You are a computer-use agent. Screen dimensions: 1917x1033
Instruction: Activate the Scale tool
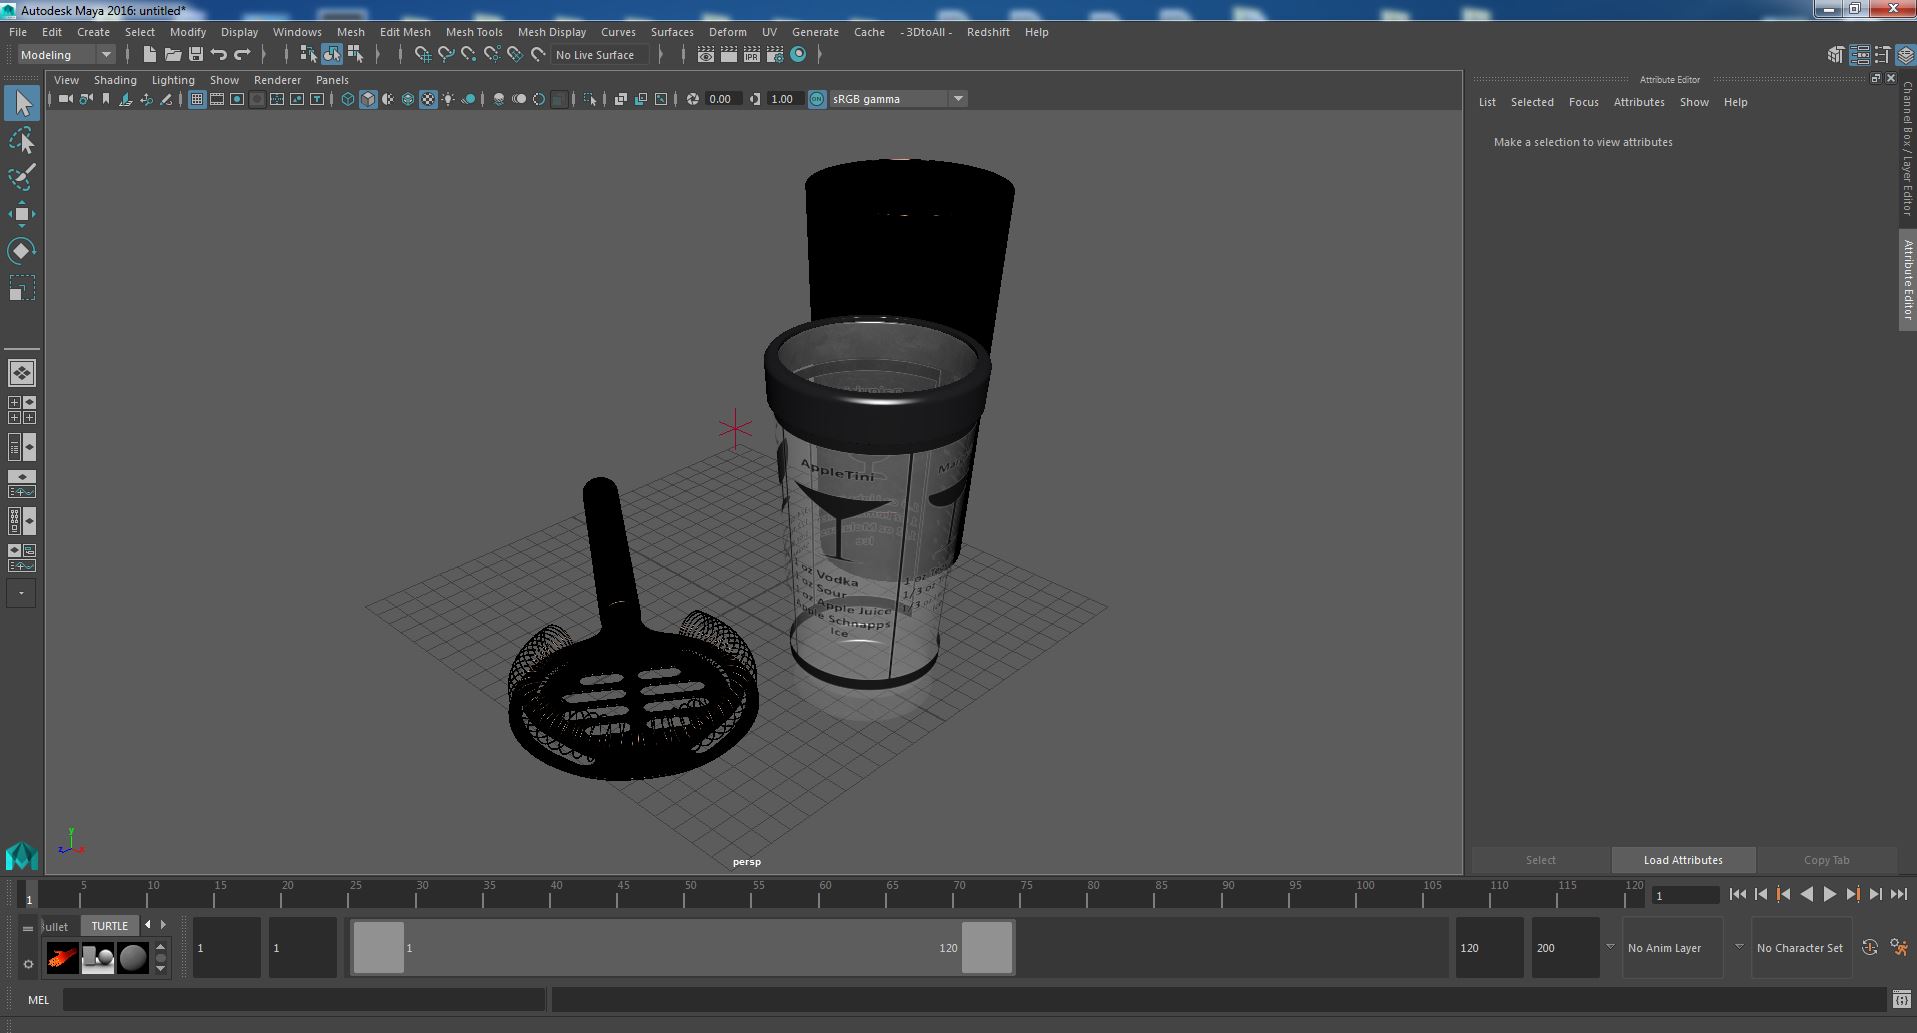click(22, 288)
